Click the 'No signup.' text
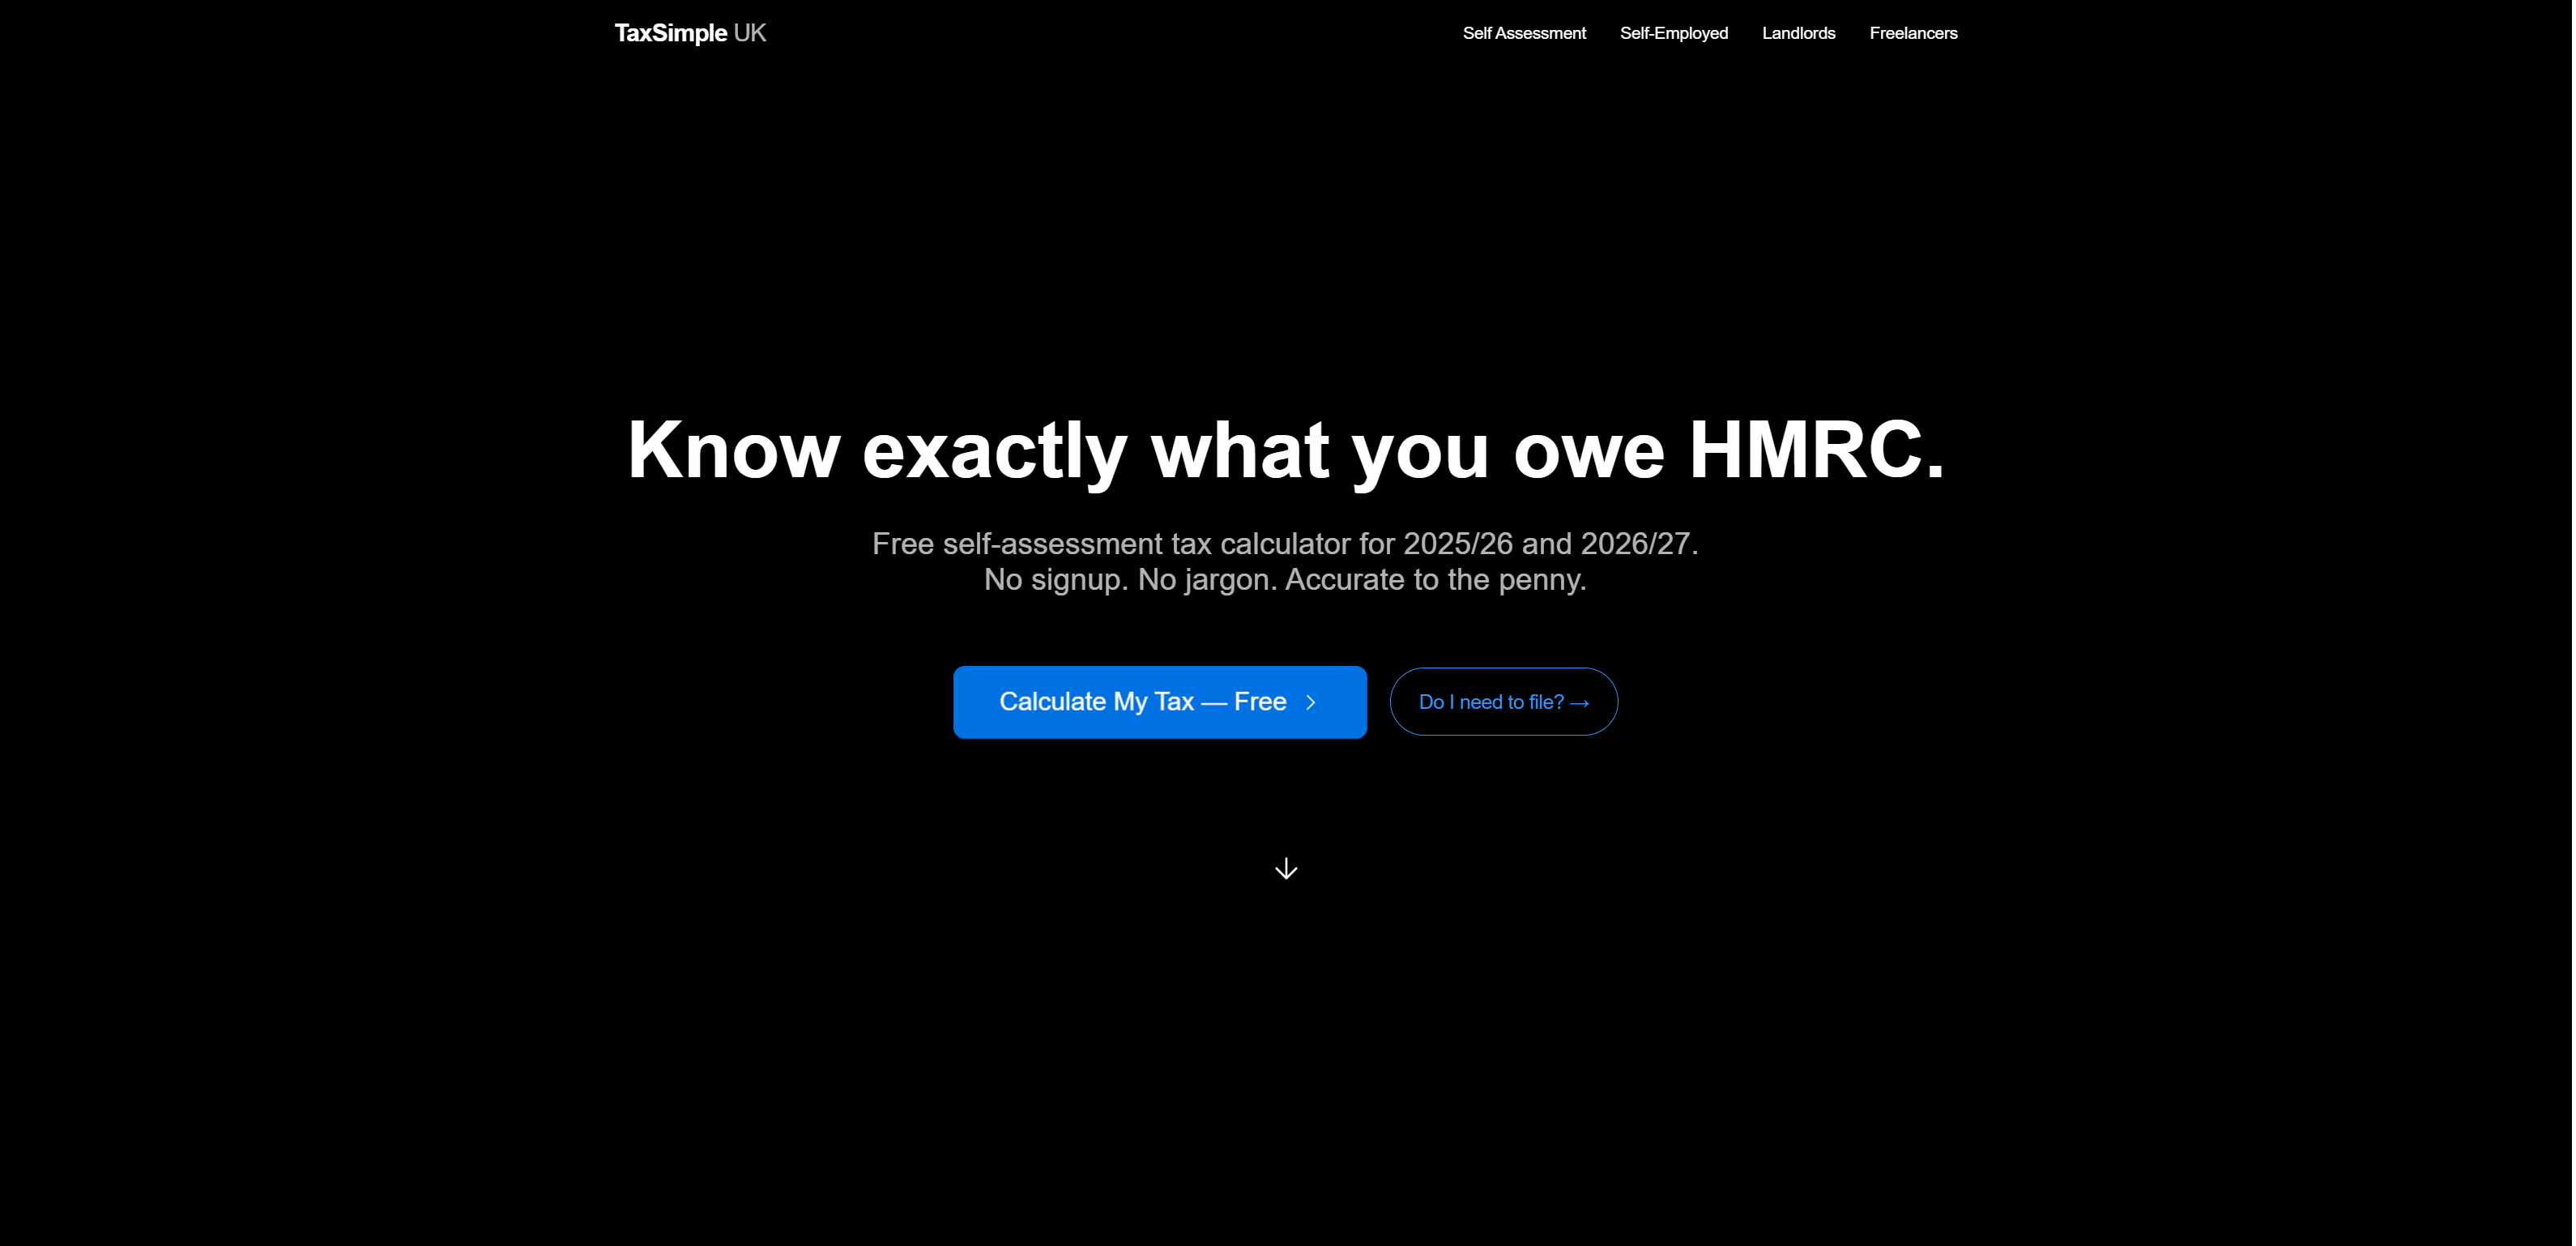This screenshot has height=1246, width=2576. coord(1056,580)
